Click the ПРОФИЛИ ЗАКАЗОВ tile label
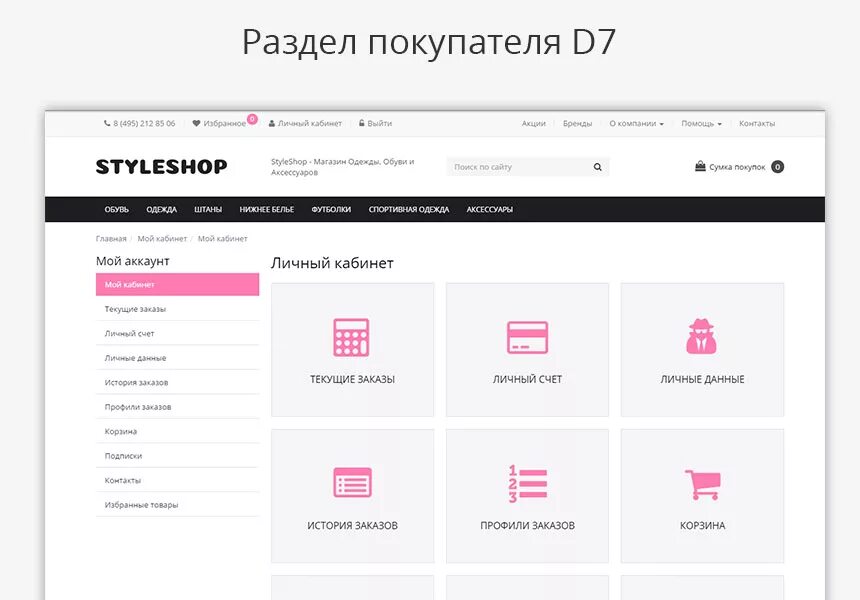The height and width of the screenshot is (600, 860). point(527,525)
